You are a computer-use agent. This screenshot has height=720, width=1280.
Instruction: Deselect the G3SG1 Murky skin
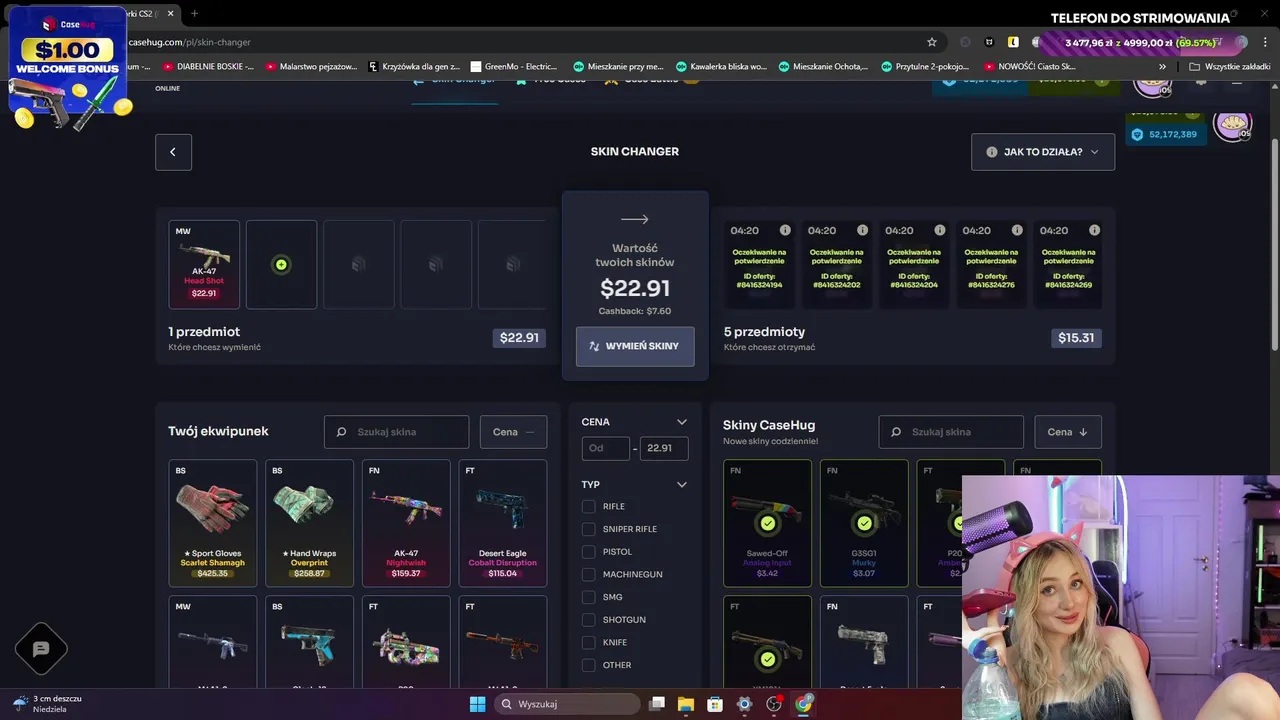(x=864, y=523)
